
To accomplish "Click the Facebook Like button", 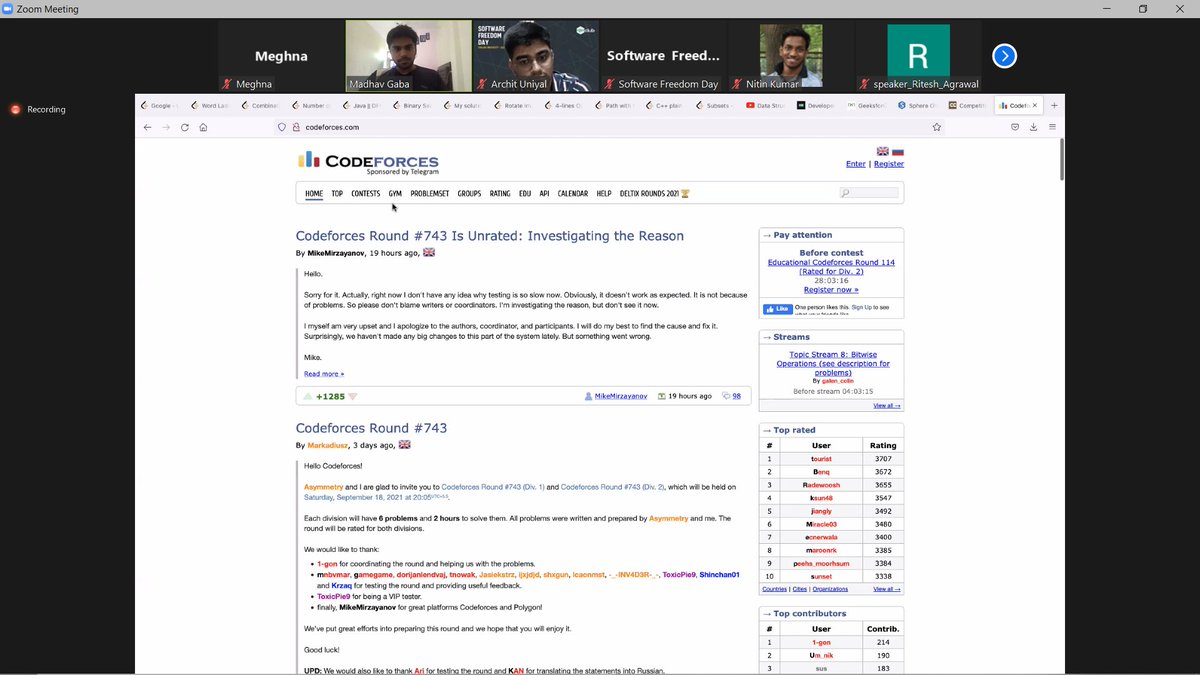I will [778, 309].
